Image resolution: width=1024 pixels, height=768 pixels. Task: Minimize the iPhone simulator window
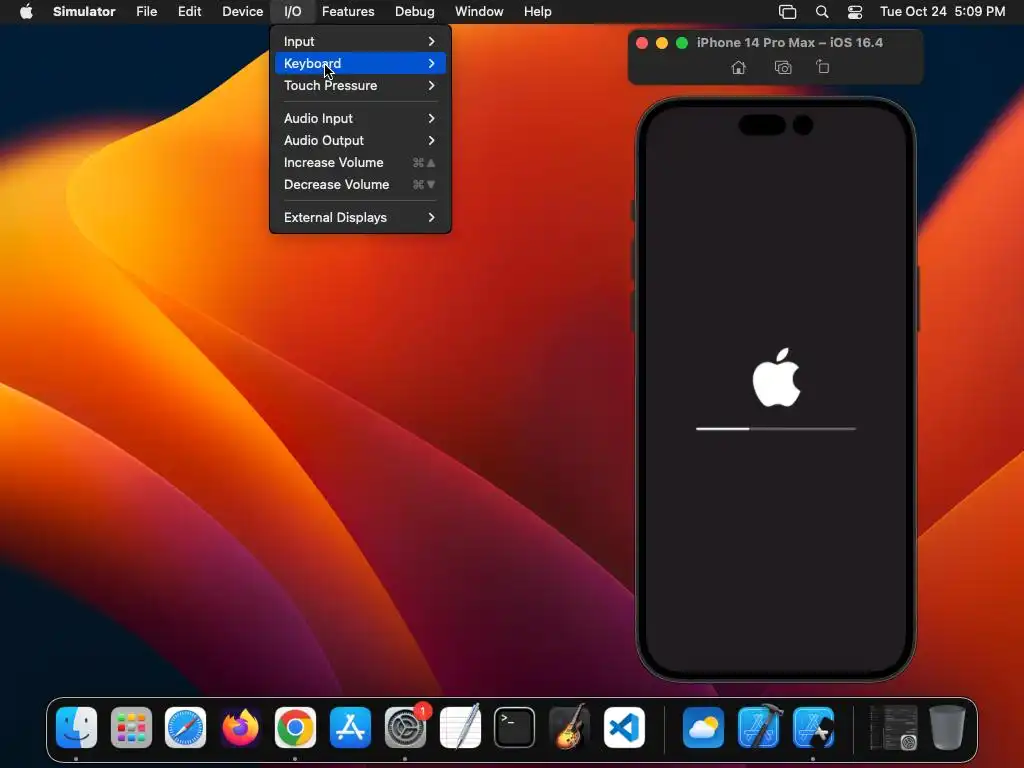(x=662, y=42)
